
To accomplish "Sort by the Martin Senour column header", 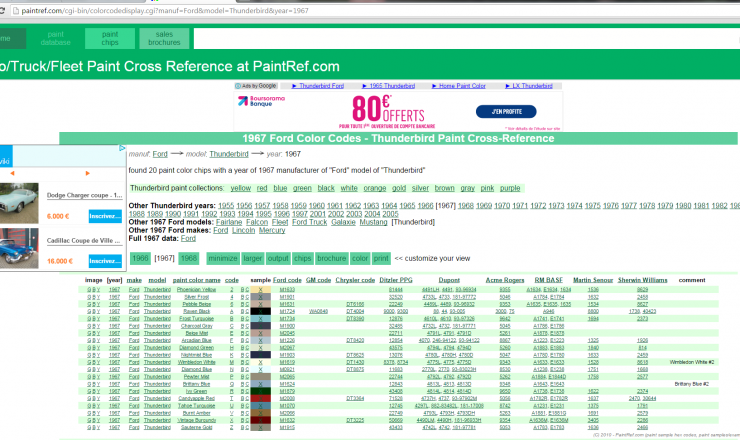I will pyautogui.click(x=593, y=280).
